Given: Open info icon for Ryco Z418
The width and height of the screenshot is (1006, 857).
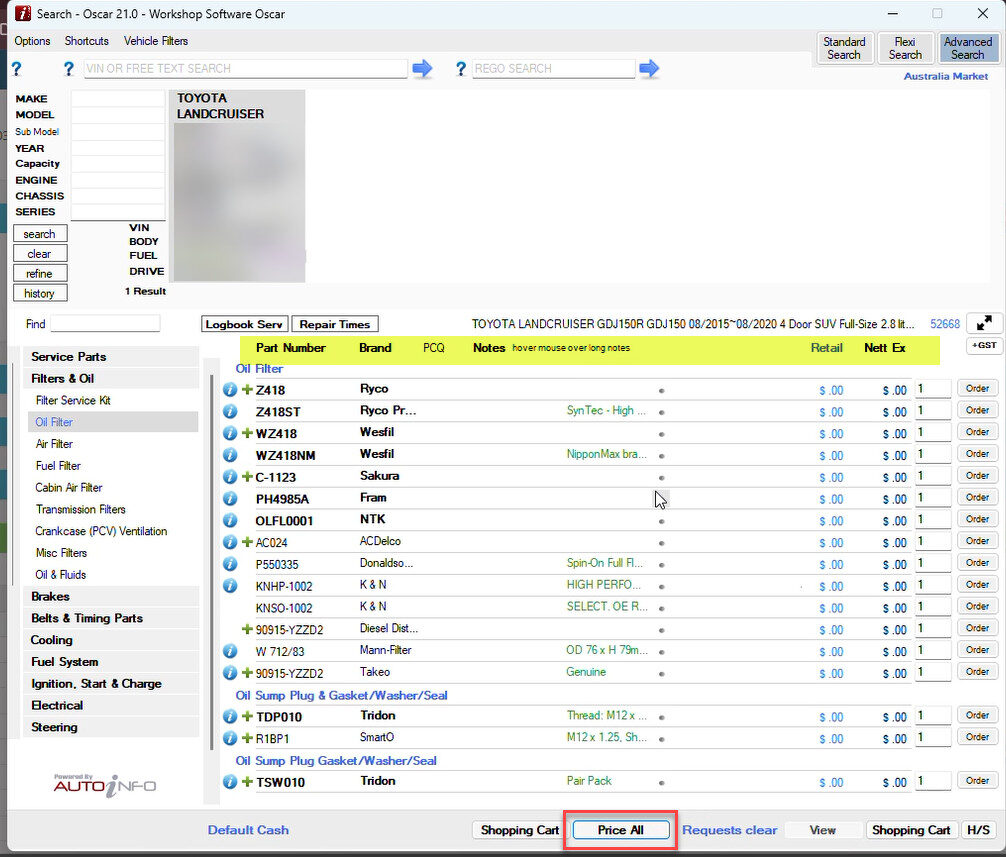Looking at the screenshot, I should coord(230,389).
